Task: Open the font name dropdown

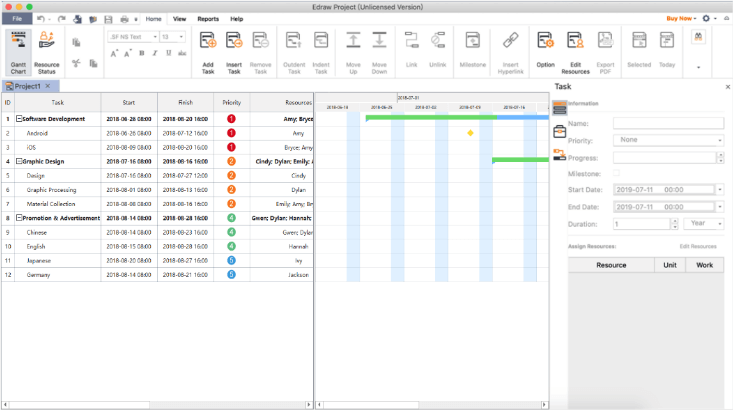Action: (x=155, y=37)
